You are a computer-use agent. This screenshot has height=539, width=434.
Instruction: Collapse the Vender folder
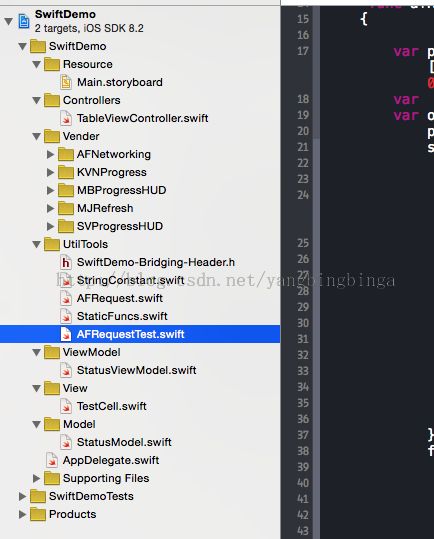[36, 136]
